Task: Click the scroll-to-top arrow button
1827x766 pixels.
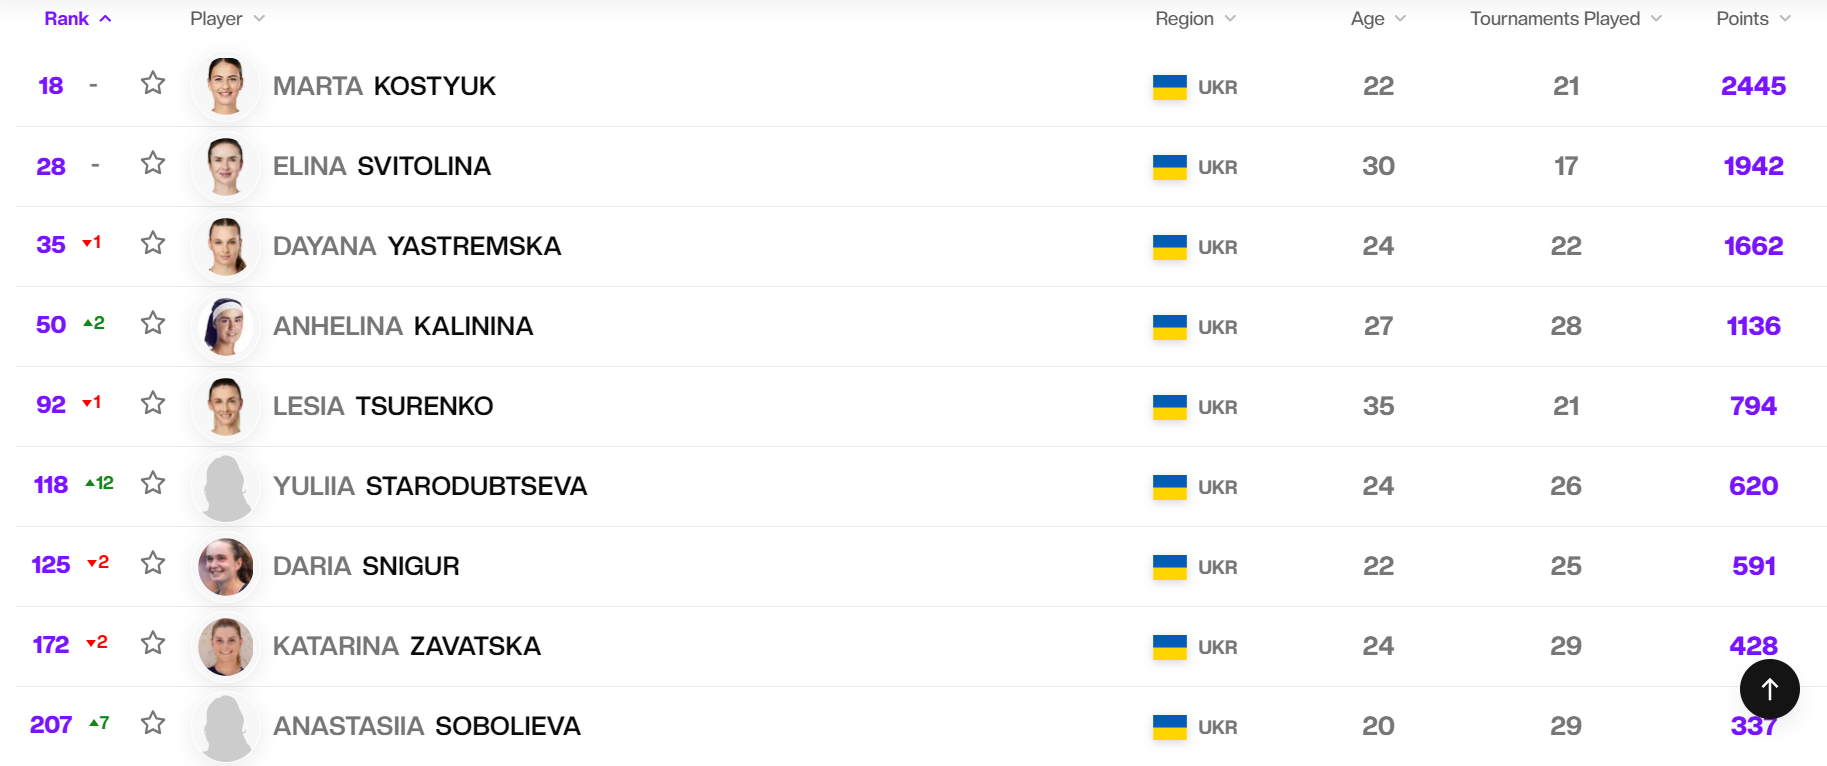Action: (x=1769, y=689)
